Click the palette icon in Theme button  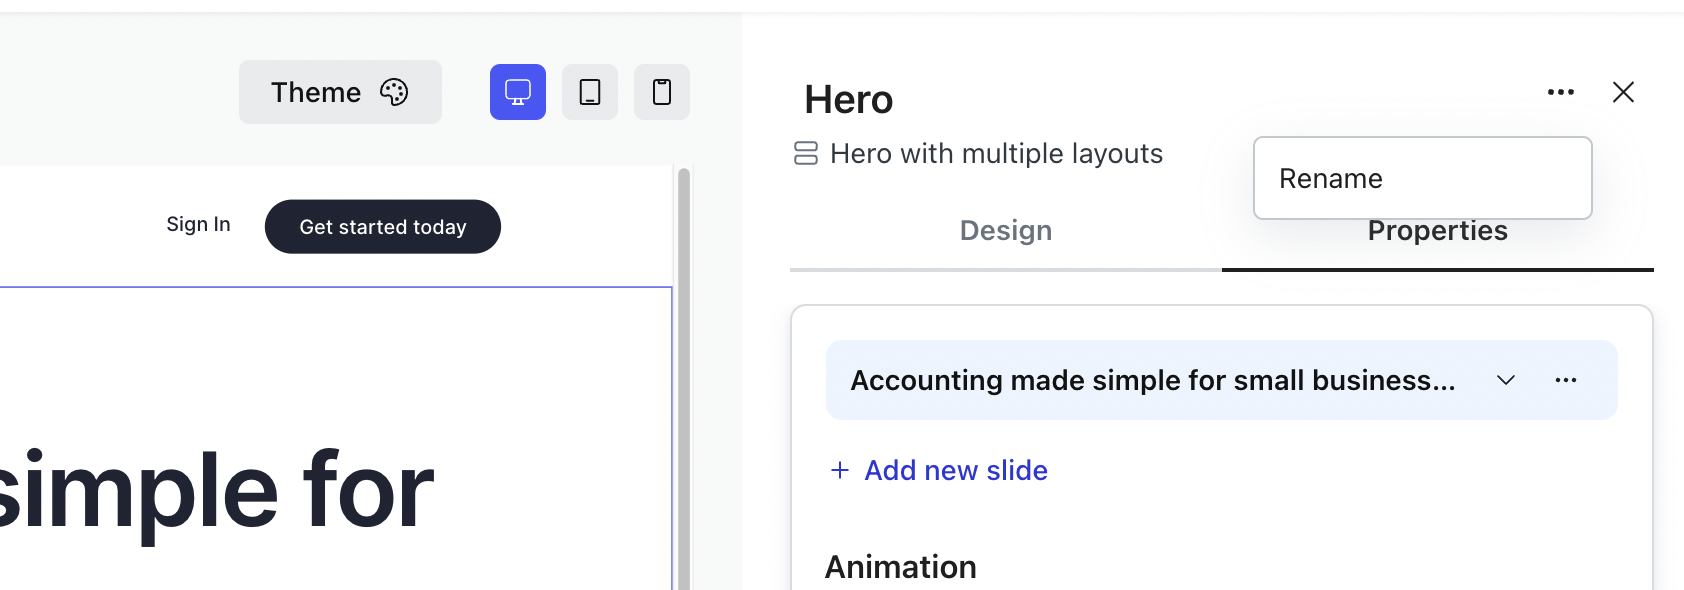coord(394,92)
